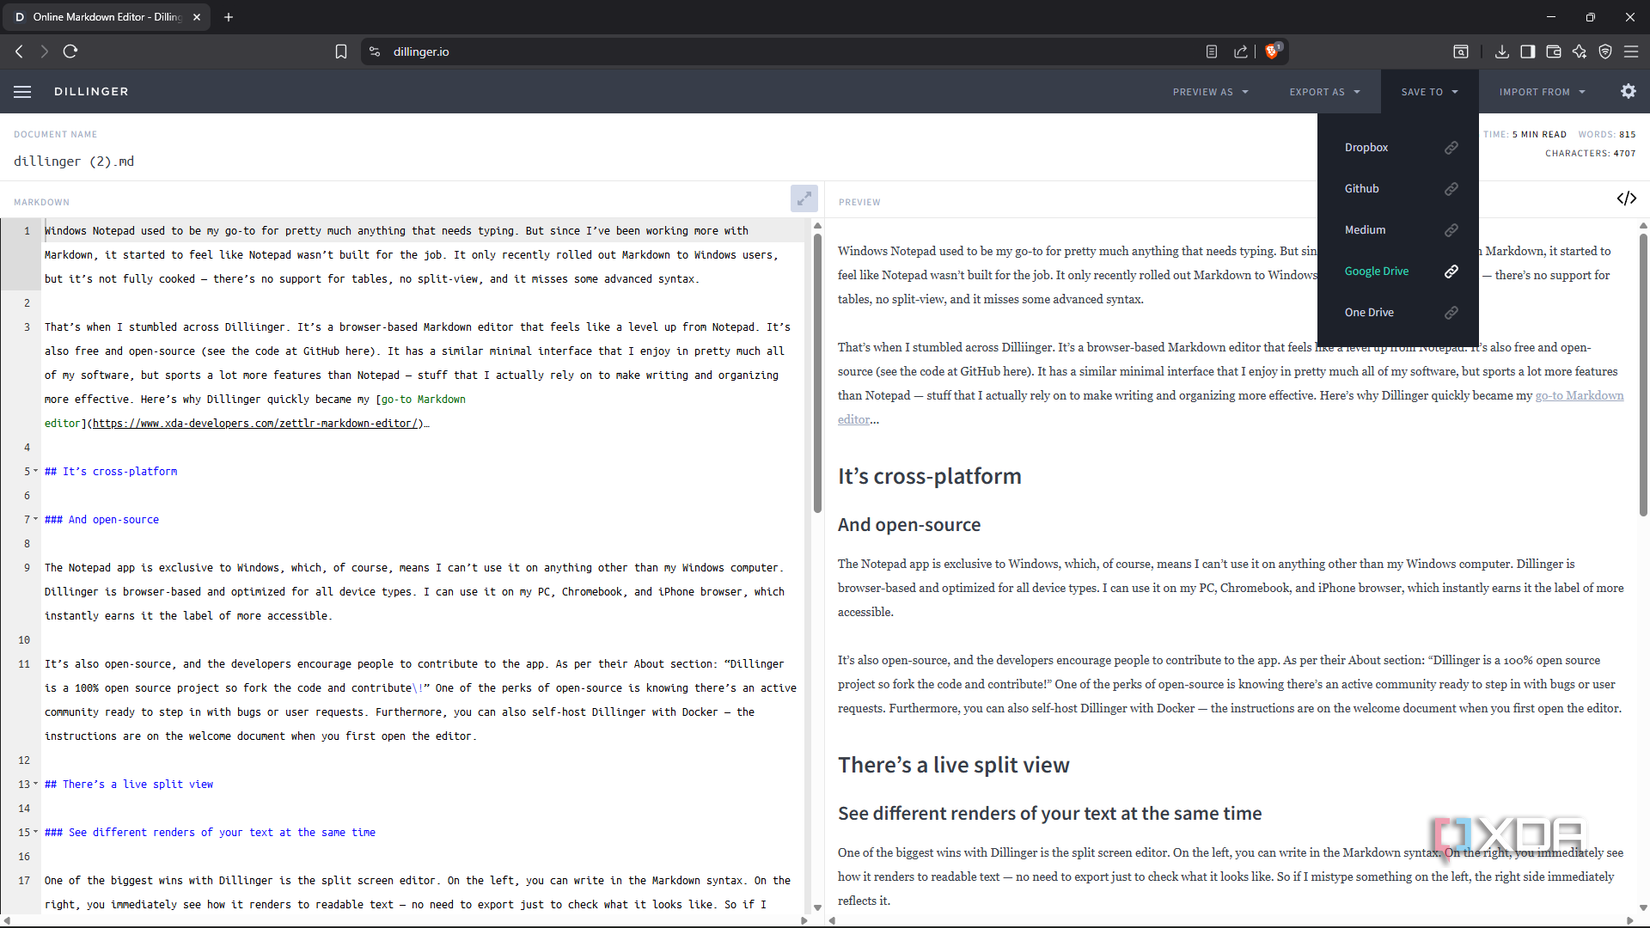Toggle the browser sidebar panel

(x=1528, y=51)
